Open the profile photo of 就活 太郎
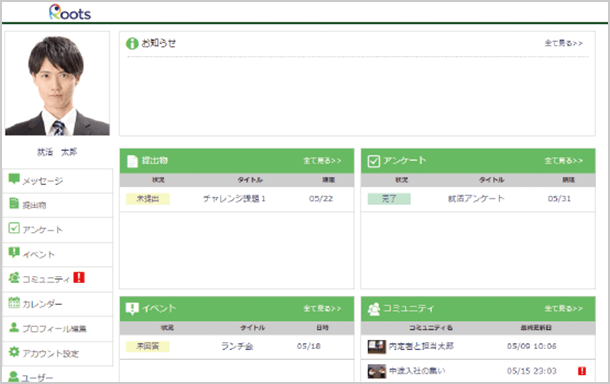Viewport: 610px width, 384px height. (x=57, y=84)
